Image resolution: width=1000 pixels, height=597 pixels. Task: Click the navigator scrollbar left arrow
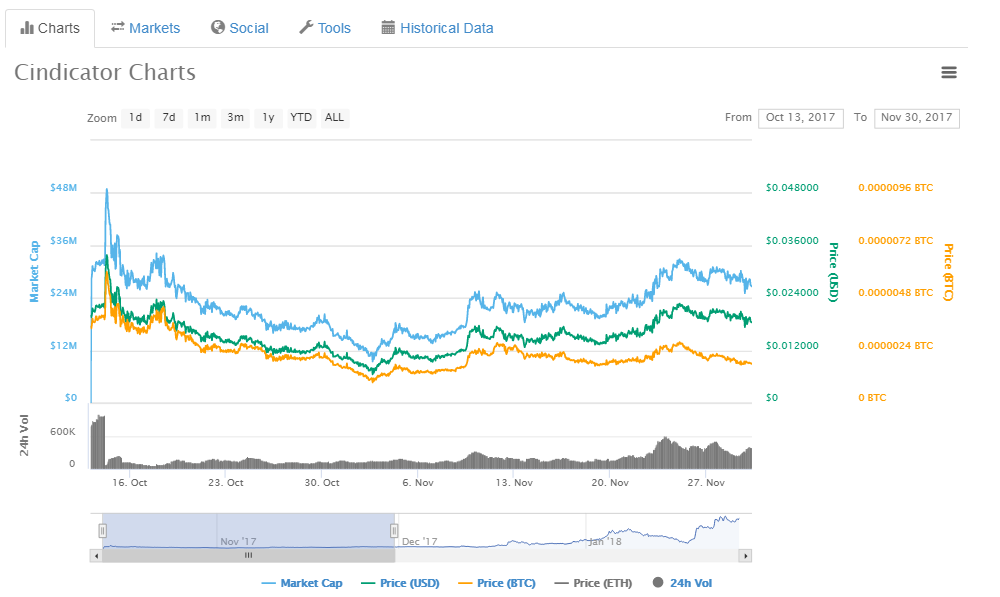[x=96, y=556]
